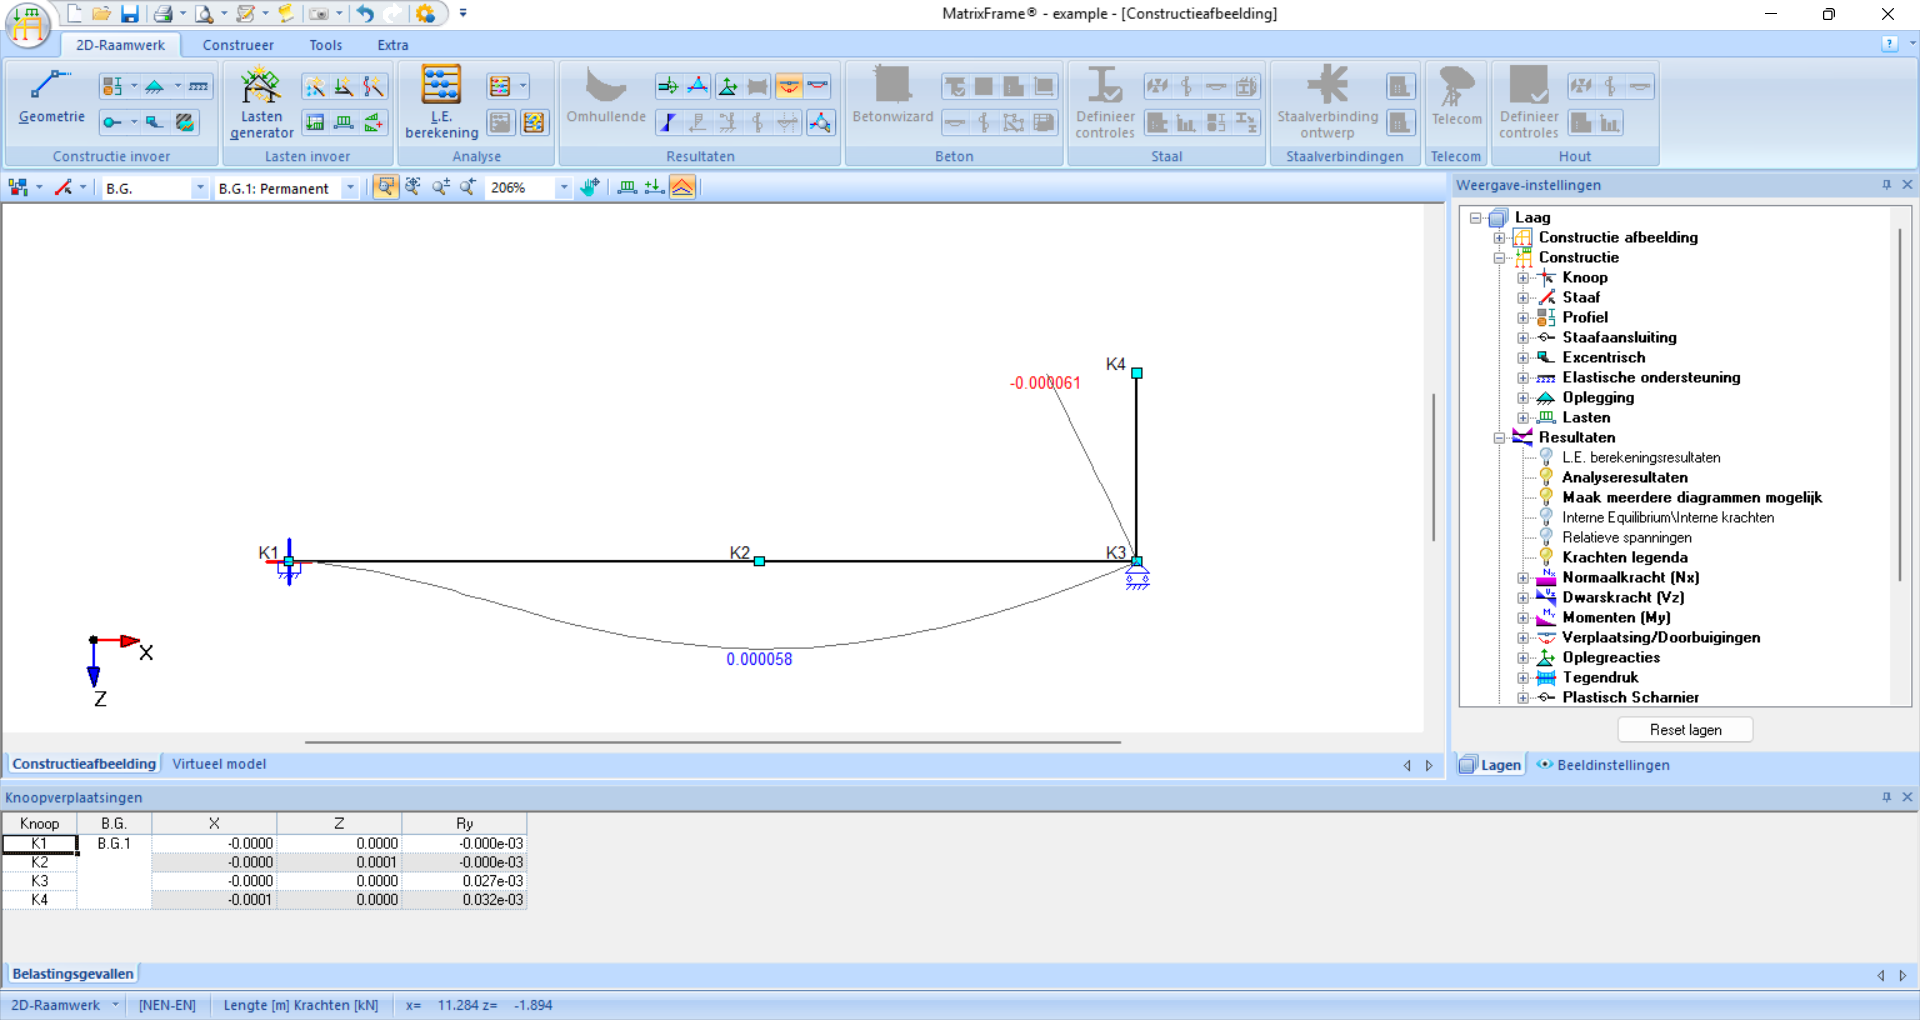The width and height of the screenshot is (1920, 1020).
Task: Toggle the Krachten legenda light bulb
Action: pos(1546,557)
